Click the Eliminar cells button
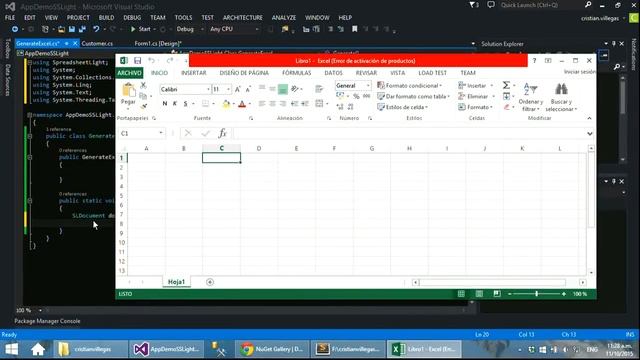The image size is (640, 360). click(x=476, y=96)
